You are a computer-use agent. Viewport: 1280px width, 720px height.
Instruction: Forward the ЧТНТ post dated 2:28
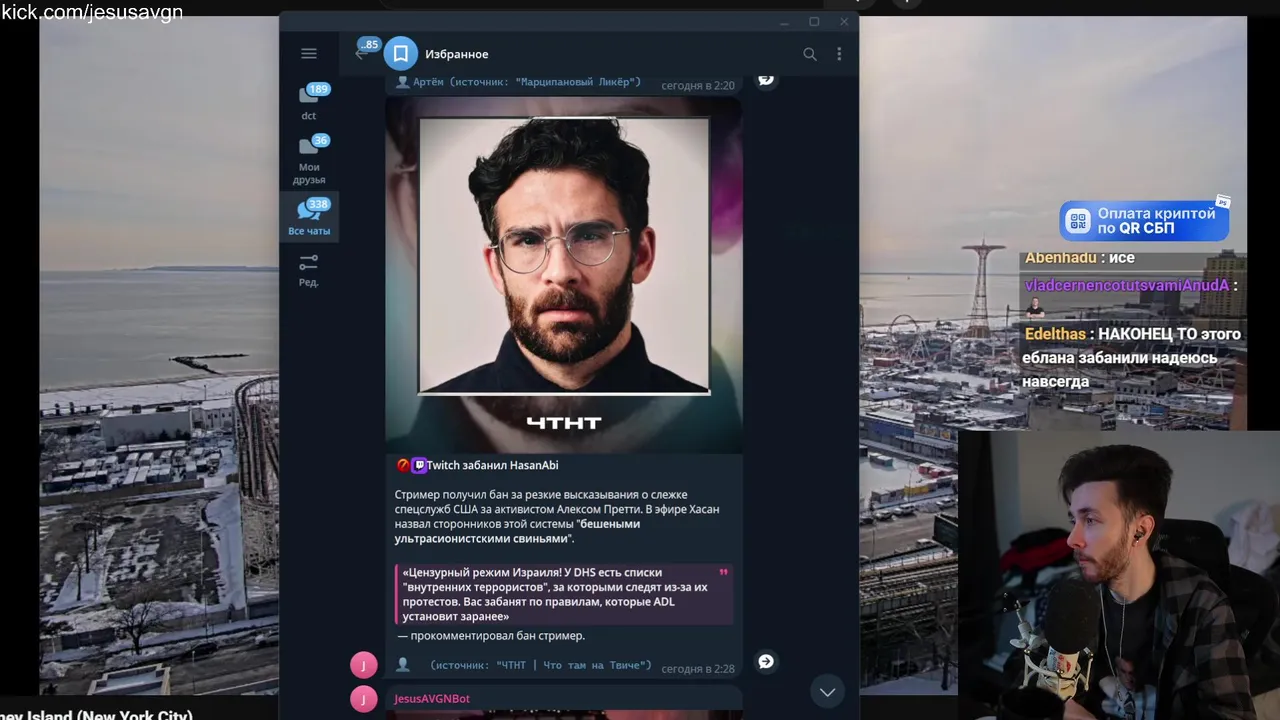pos(766,661)
